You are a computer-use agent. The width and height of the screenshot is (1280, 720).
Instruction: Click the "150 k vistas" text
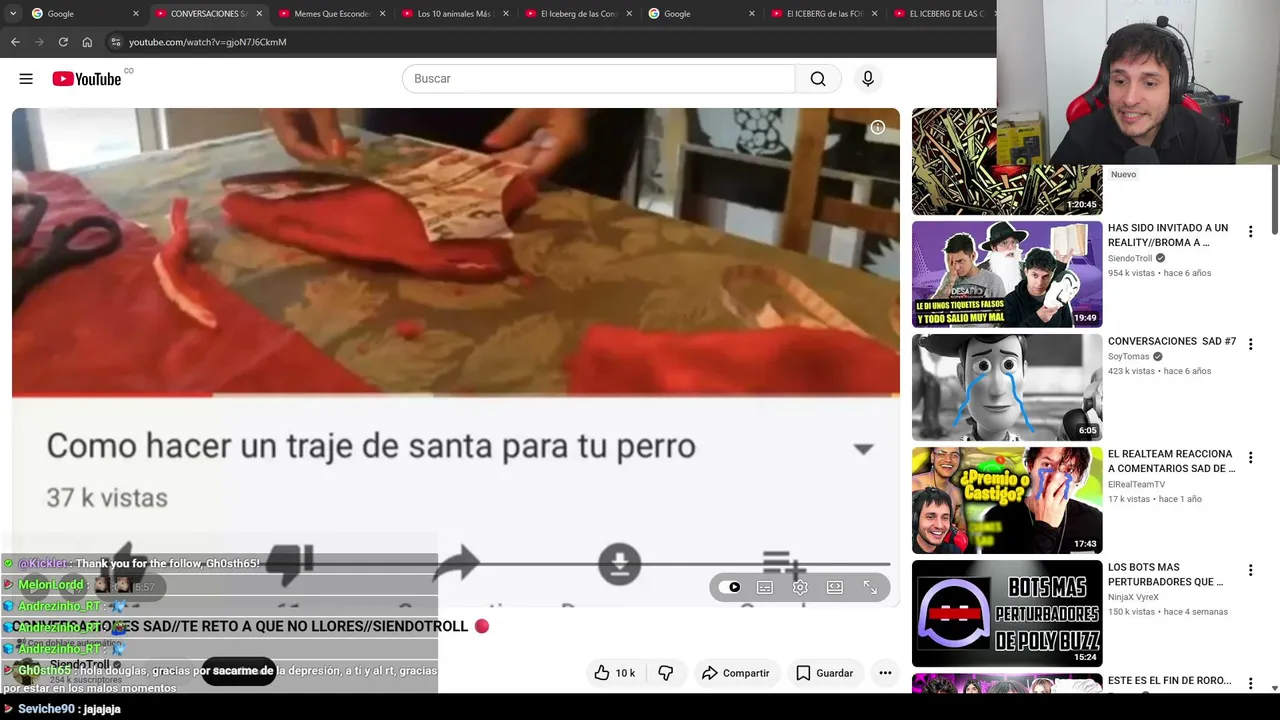1131,612
